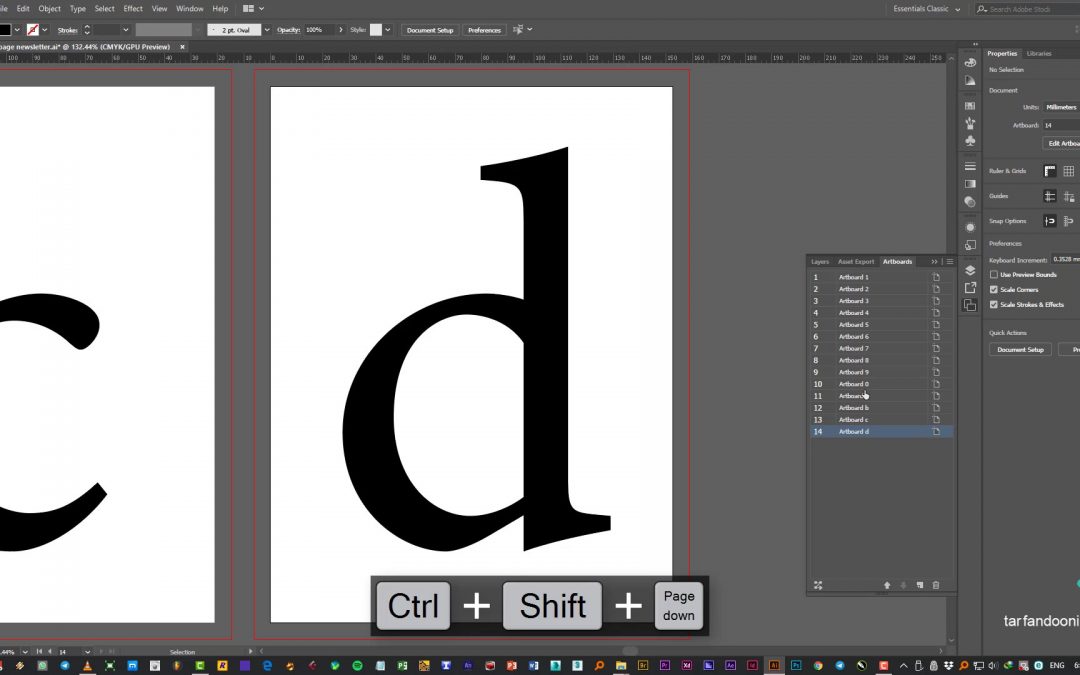
Task: Open the stroke weight dropdown arrow
Action: 125,30
